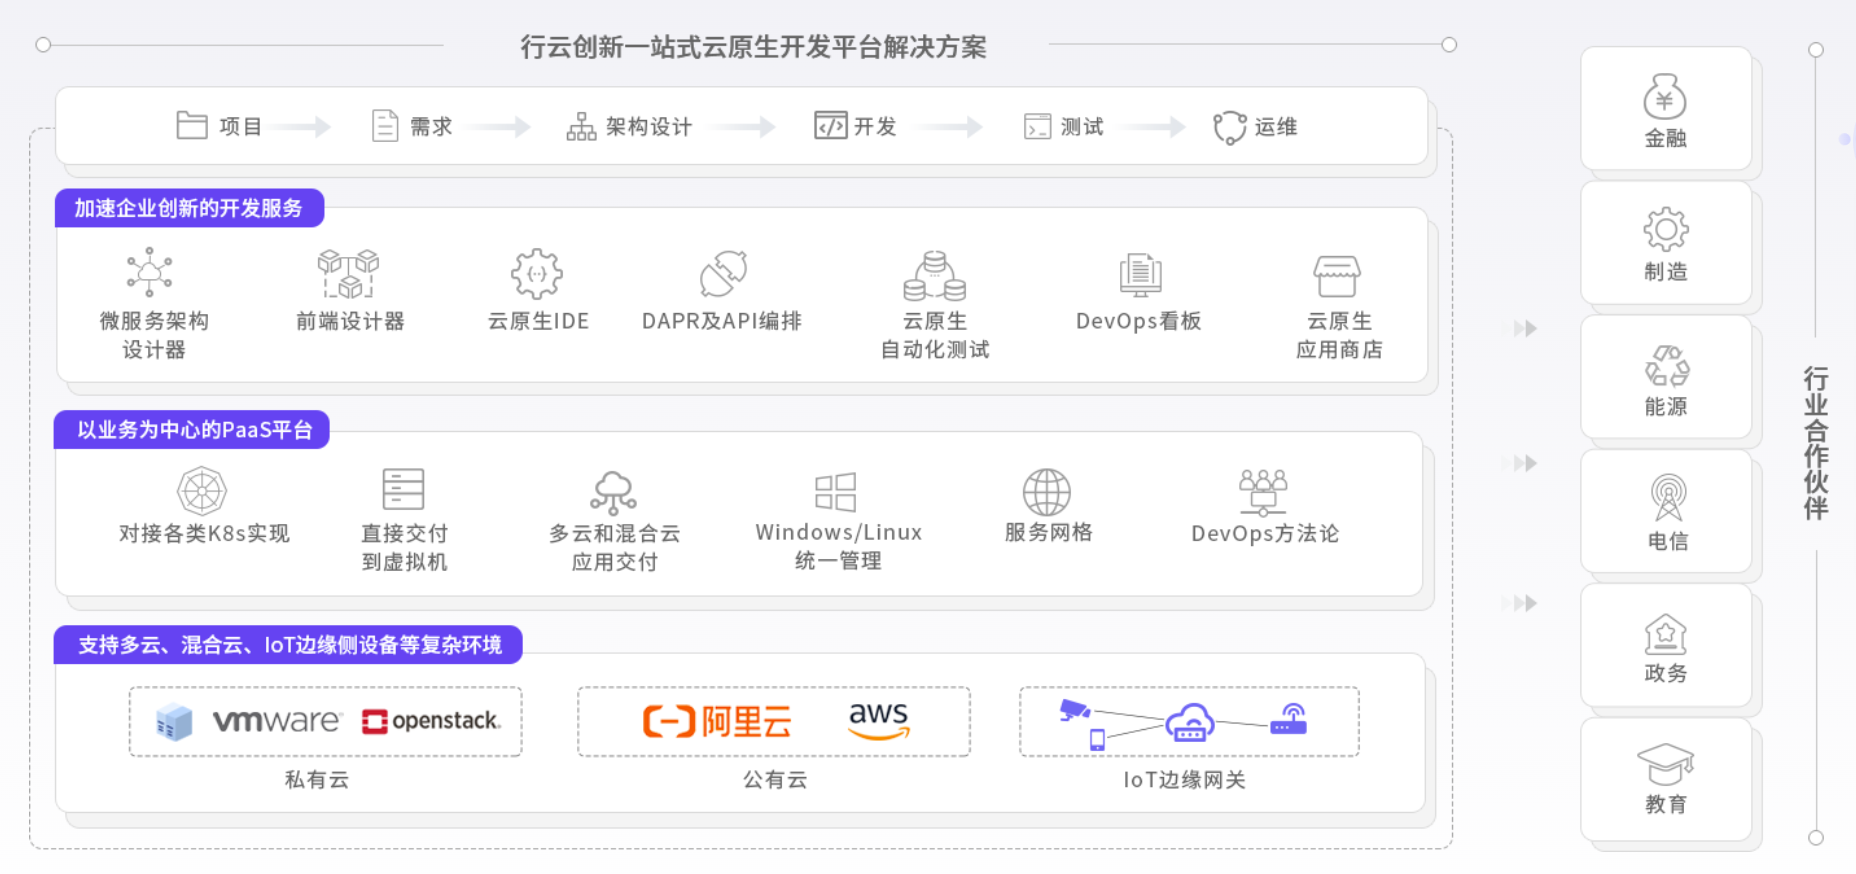This screenshot has height=874, width=1856.
Task: Select the 前端设计器 cubes icon
Action: [x=348, y=274]
